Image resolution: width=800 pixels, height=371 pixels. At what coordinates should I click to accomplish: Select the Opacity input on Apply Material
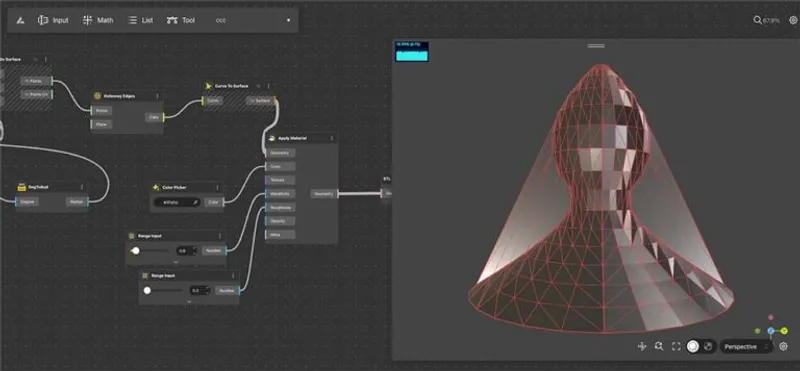[x=280, y=221]
